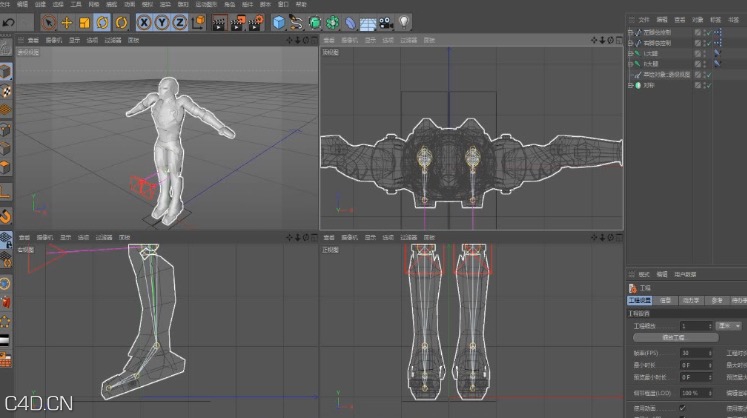
Task: Activate the Rotate tool icon
Action: [x=102, y=22]
